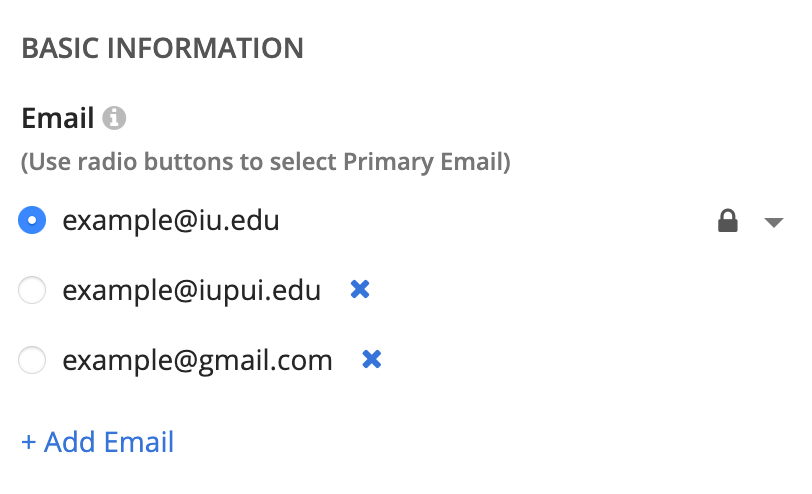
Task: Set example@iupui.edu as primary via radio button
Action: pyautogui.click(x=32, y=290)
